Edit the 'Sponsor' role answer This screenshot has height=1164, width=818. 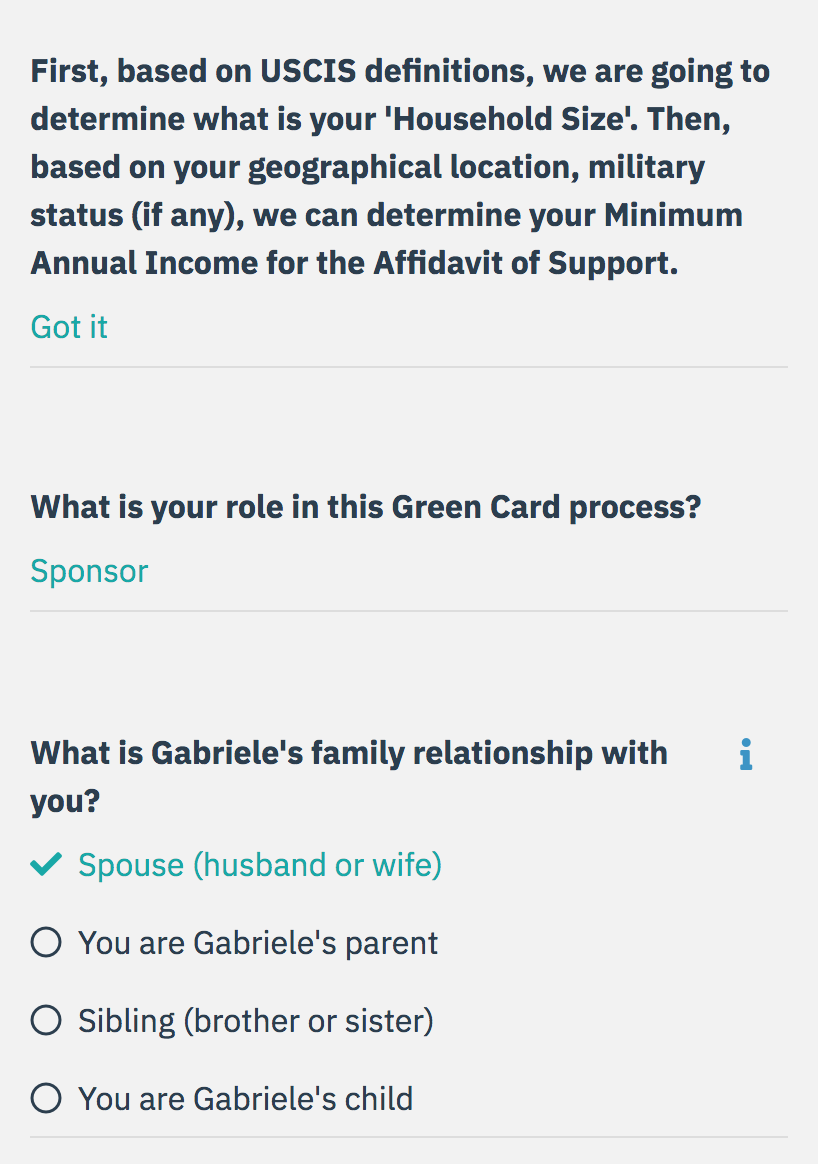[89, 571]
